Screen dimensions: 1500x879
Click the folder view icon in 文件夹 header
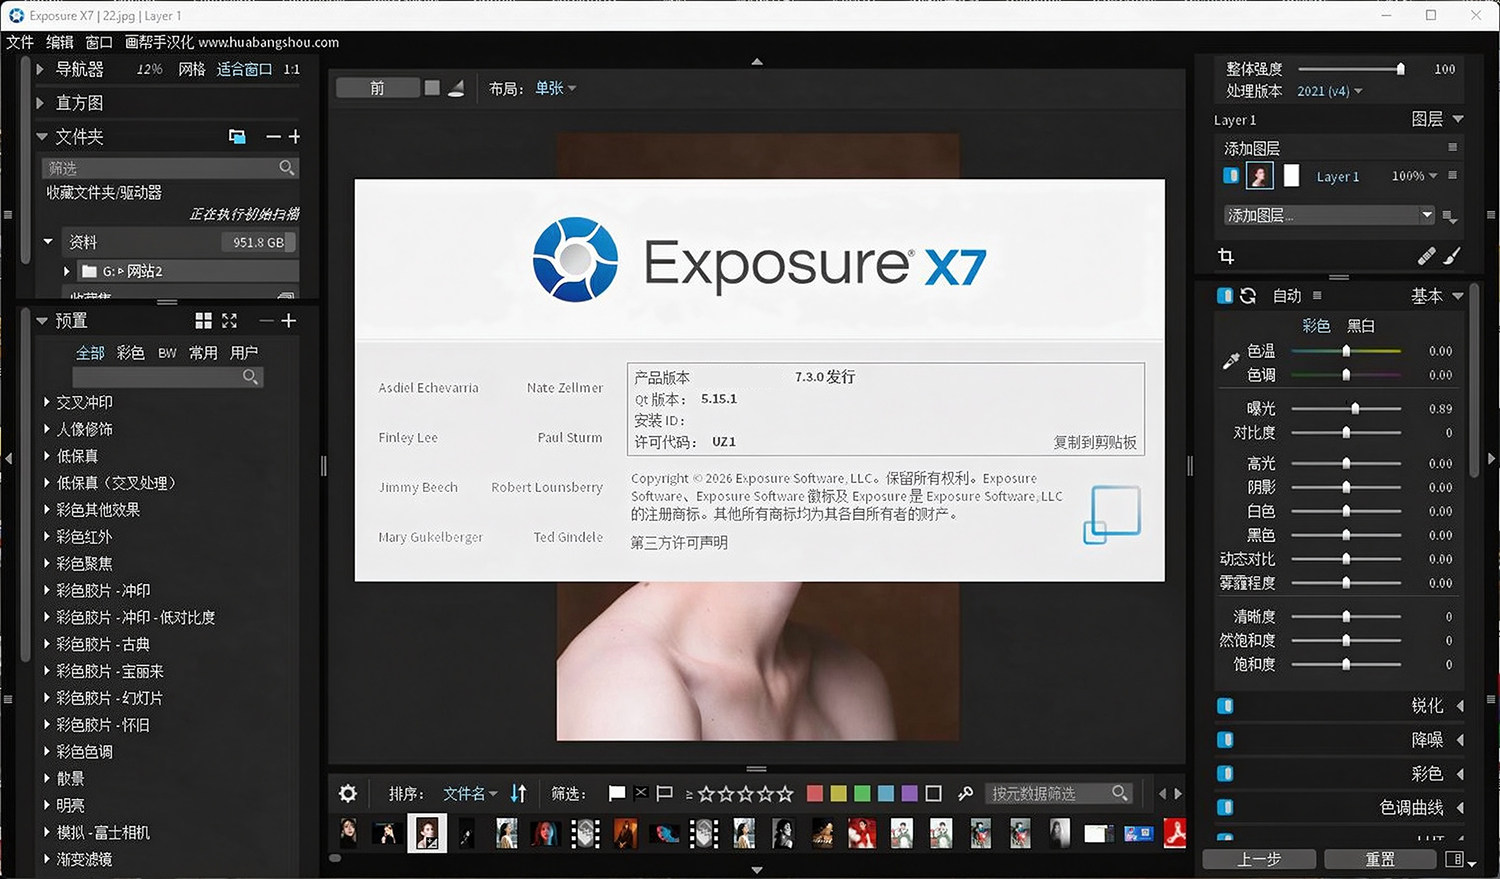point(237,137)
